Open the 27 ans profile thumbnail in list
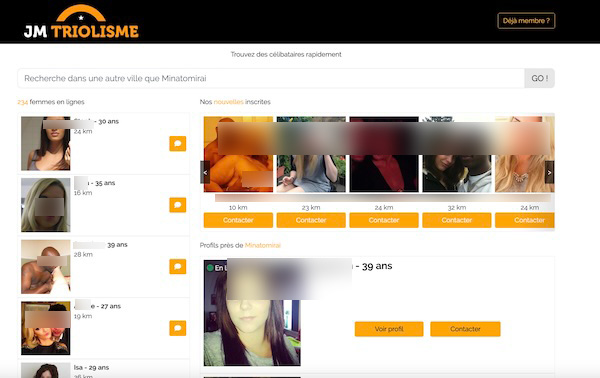This screenshot has height=378, width=600. 46,328
